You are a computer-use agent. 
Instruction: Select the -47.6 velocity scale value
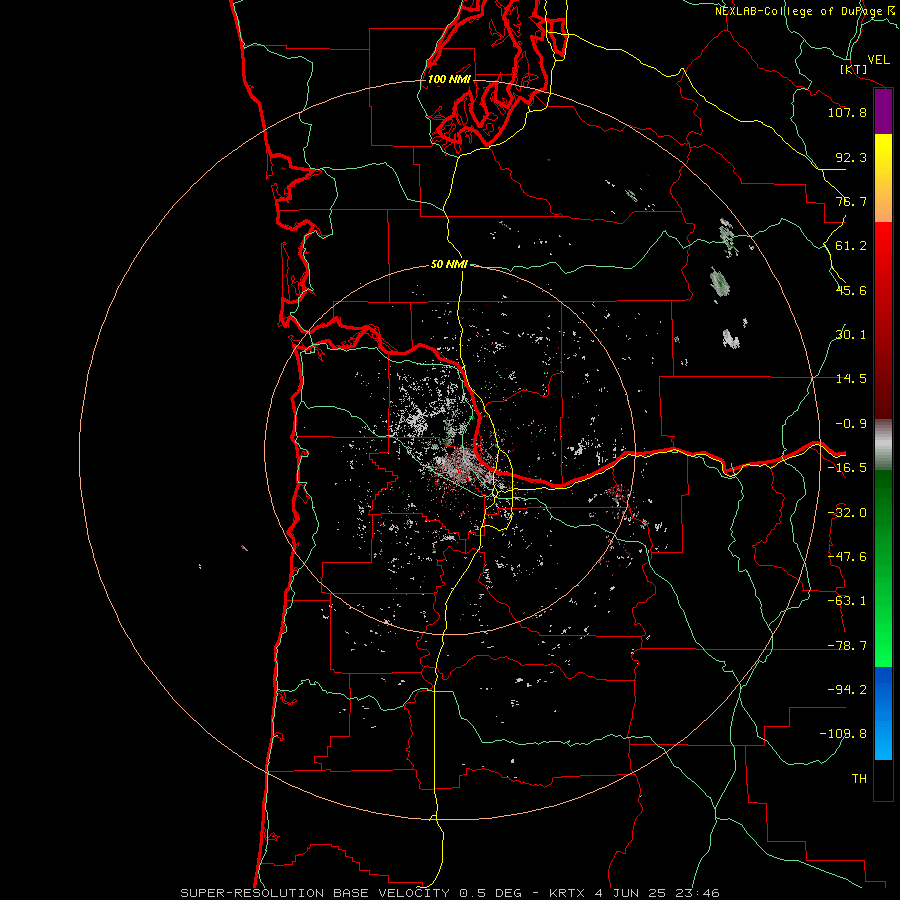[x=847, y=557]
